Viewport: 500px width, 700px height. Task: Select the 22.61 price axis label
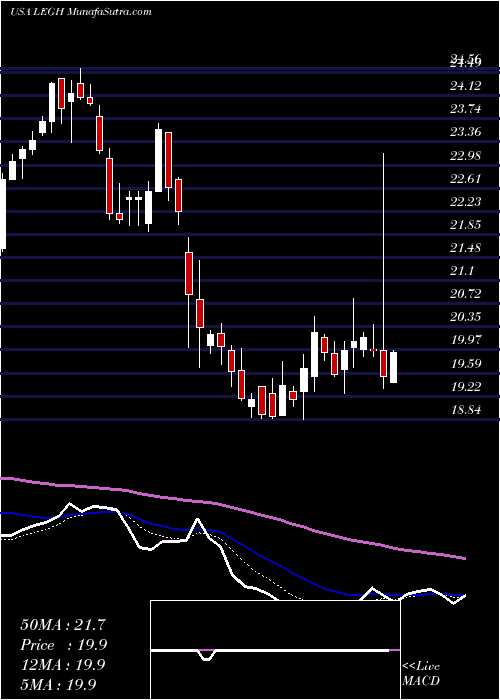click(466, 178)
